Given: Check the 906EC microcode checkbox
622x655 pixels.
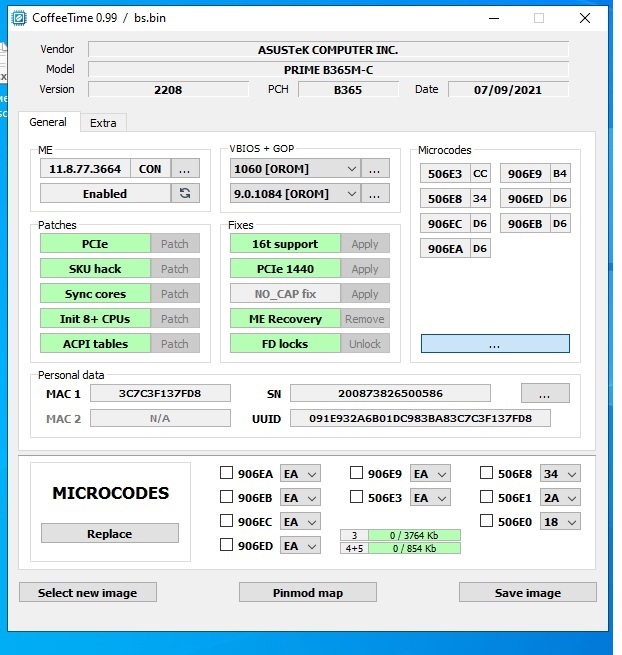Looking at the screenshot, I should [226, 521].
